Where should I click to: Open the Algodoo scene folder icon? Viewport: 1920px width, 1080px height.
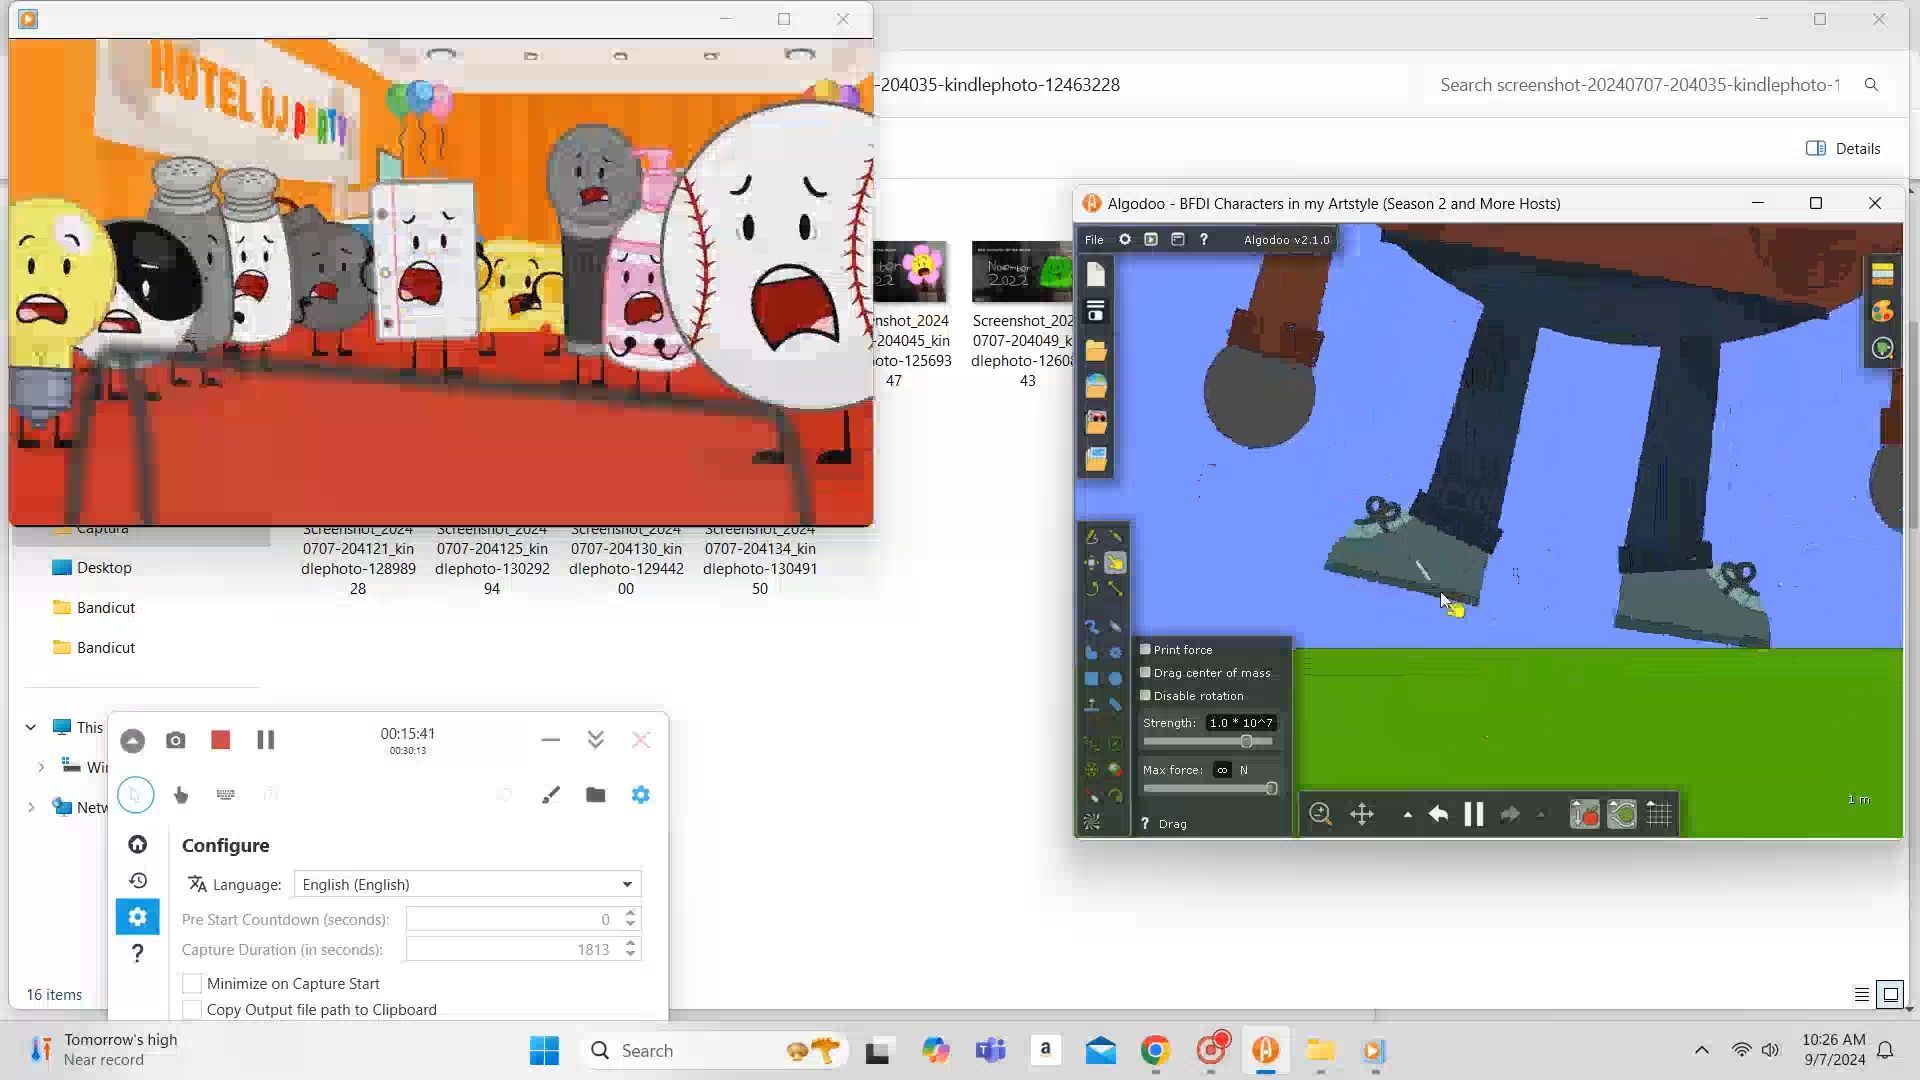[1096, 350]
